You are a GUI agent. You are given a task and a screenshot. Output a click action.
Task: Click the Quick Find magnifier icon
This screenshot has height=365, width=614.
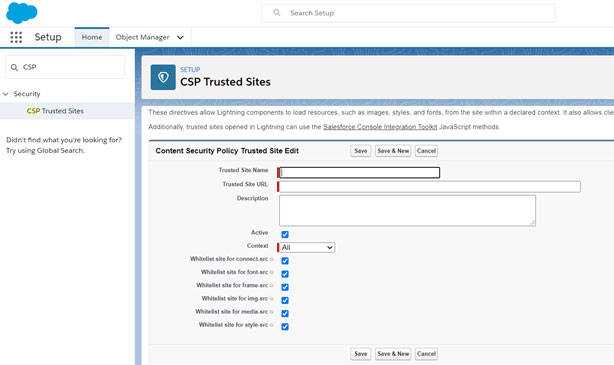point(14,67)
